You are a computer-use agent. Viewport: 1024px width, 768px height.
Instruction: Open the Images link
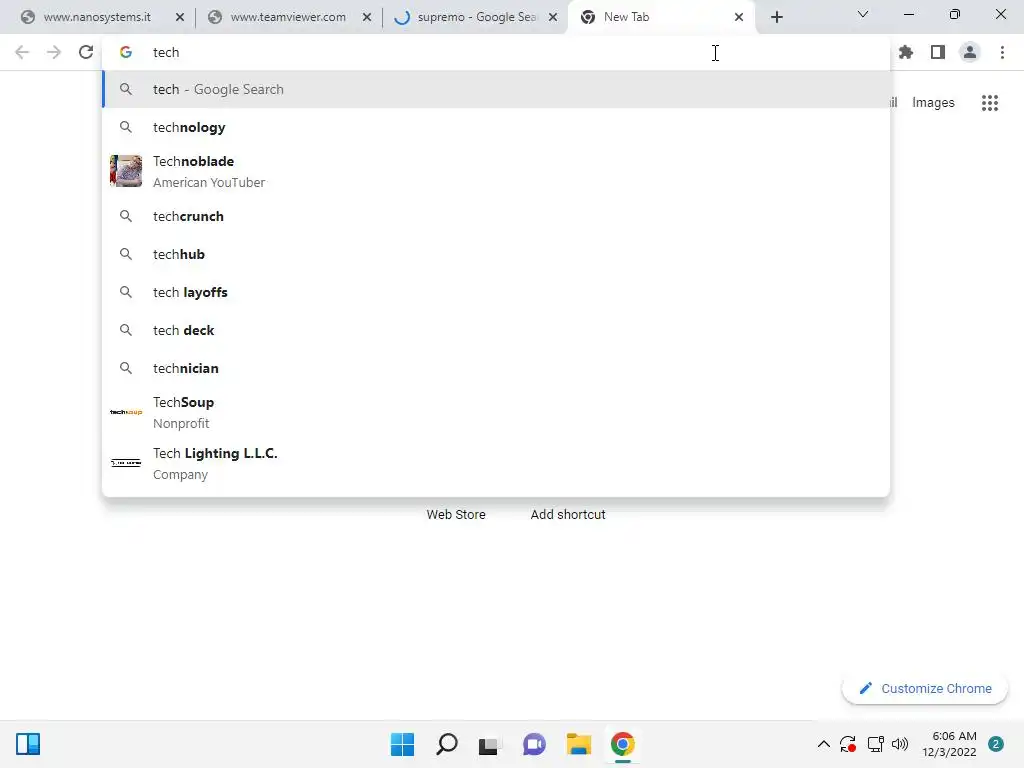click(933, 103)
